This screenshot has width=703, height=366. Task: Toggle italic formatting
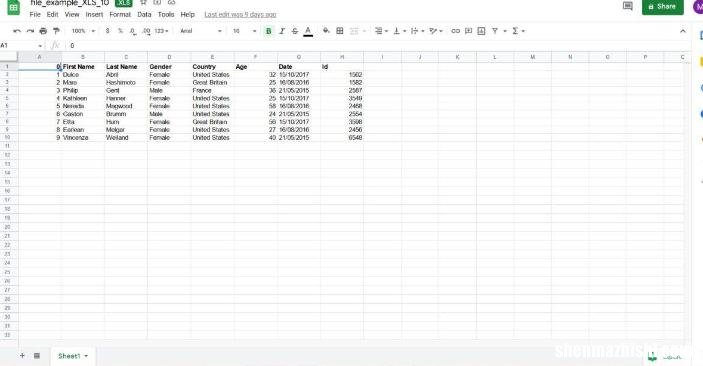(282, 31)
